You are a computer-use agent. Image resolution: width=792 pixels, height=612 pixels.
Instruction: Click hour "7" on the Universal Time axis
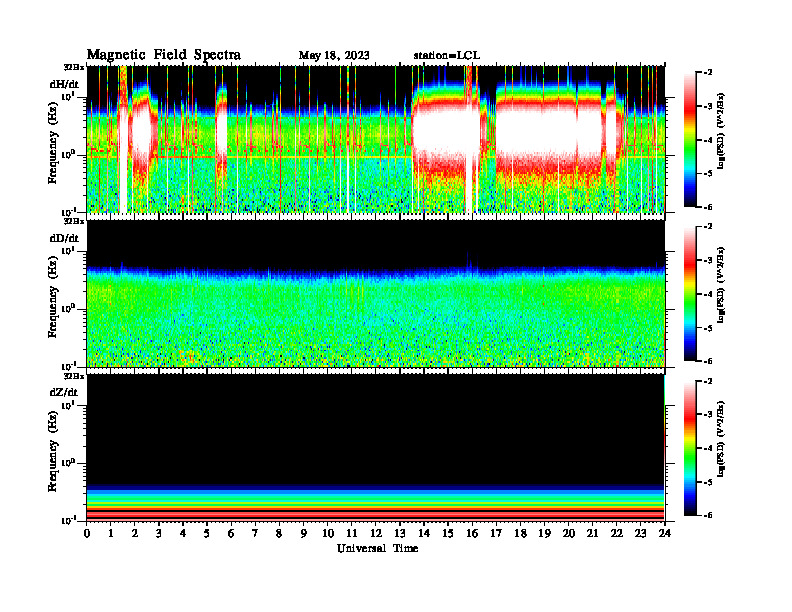tap(256, 533)
